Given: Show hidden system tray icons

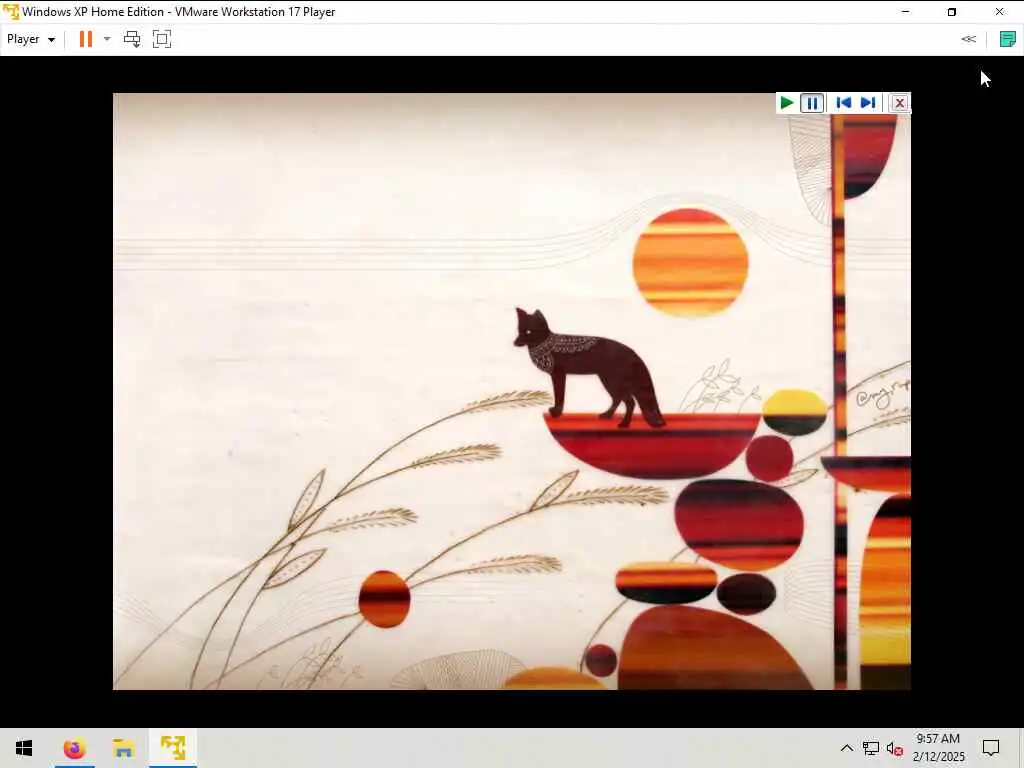Looking at the screenshot, I should 846,748.
